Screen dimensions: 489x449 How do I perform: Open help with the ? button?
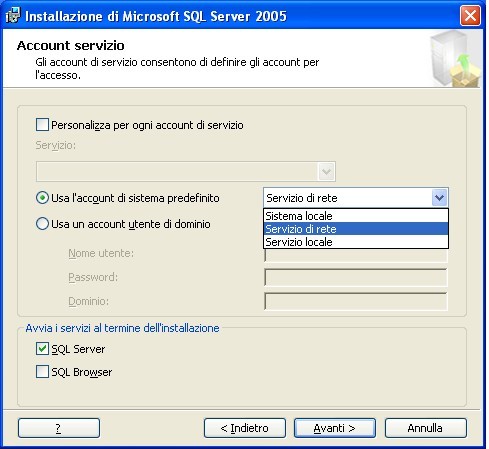coord(59,428)
